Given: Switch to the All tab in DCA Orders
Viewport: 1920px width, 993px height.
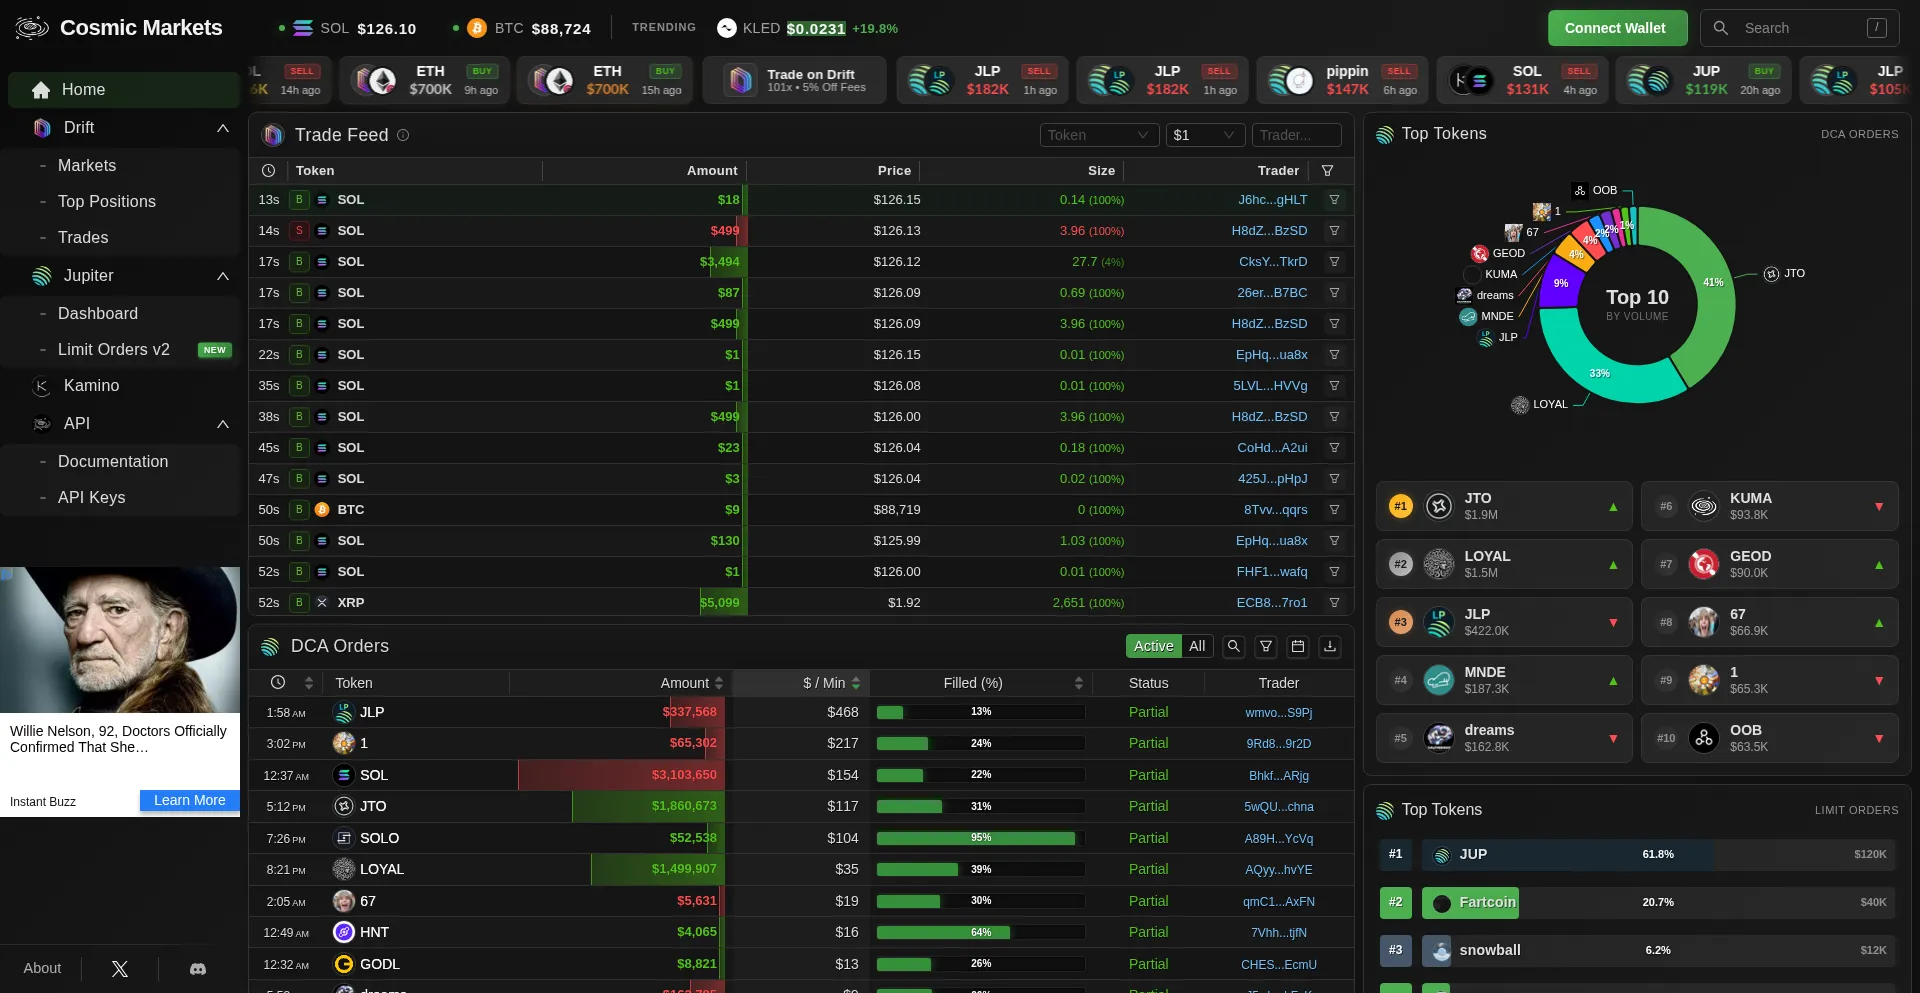Looking at the screenshot, I should [x=1197, y=646].
